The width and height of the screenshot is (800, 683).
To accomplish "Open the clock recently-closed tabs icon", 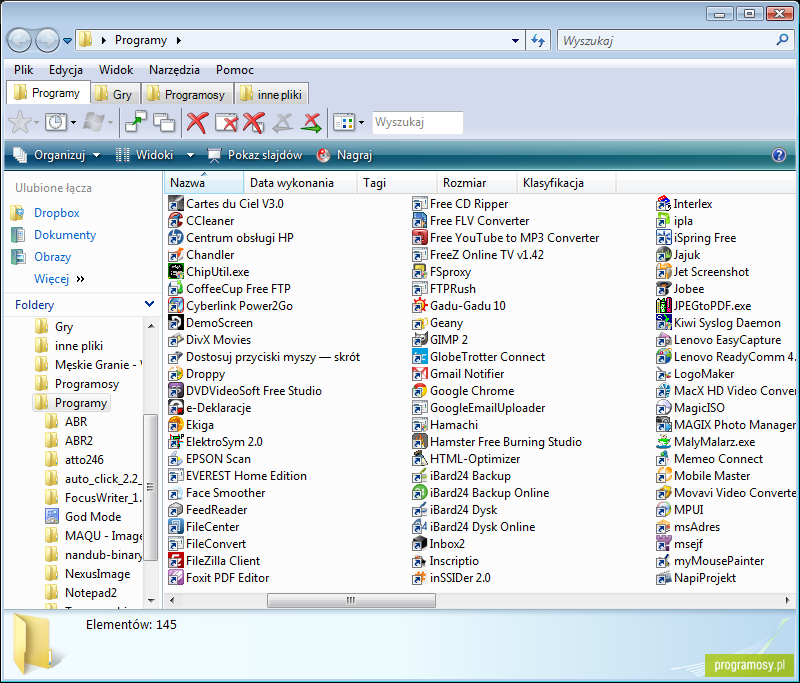I will 56,122.
